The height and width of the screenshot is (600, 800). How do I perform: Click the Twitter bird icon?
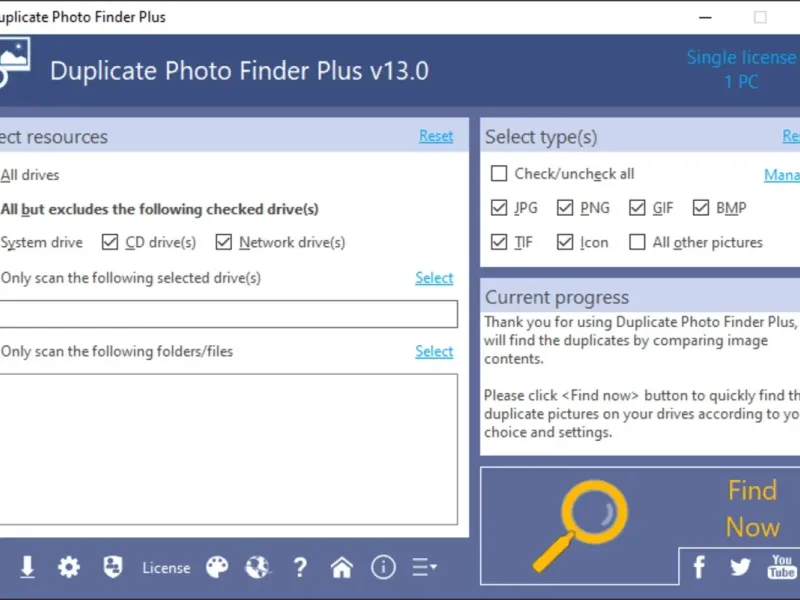click(740, 568)
